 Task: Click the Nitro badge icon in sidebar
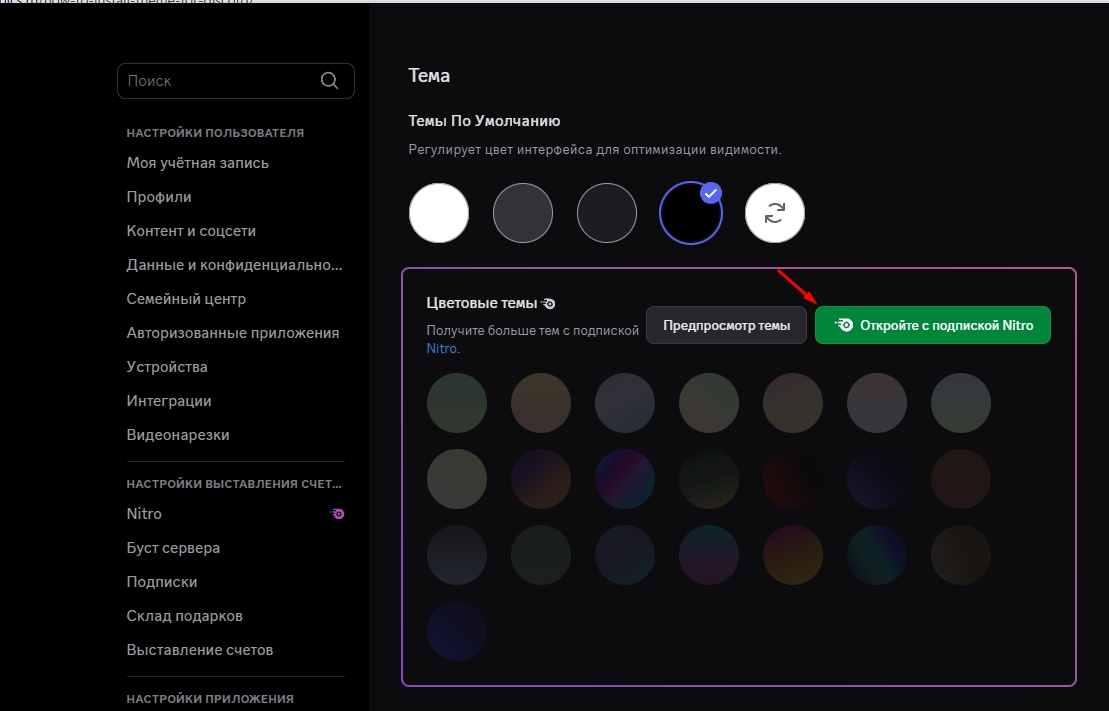337,514
